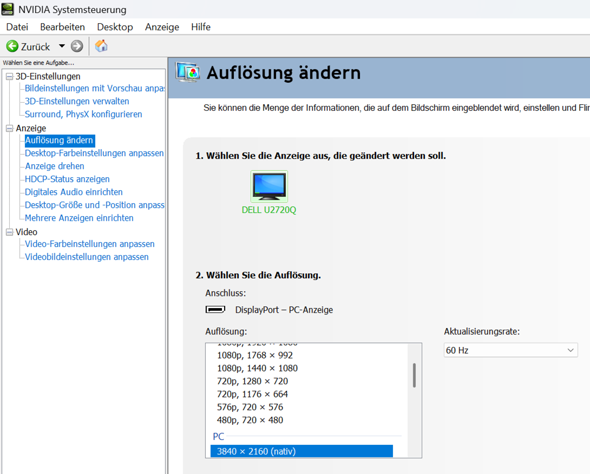The width and height of the screenshot is (590, 474).
Task: Click the Zurück text label
Action: 35,47
